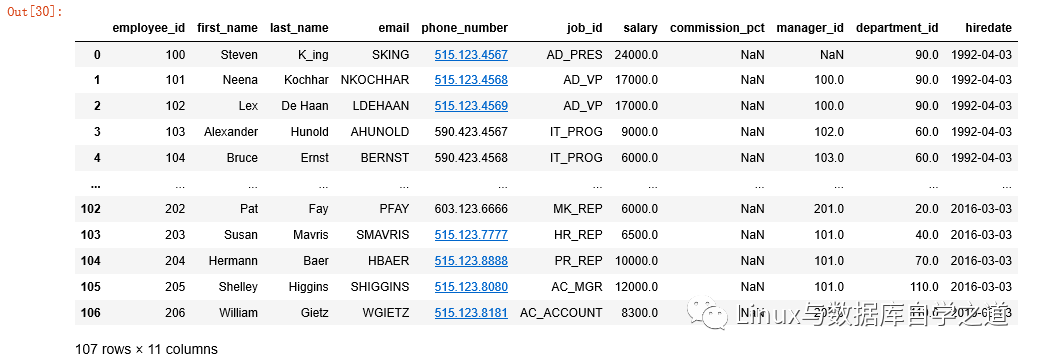Select the salary column header

coord(641,28)
